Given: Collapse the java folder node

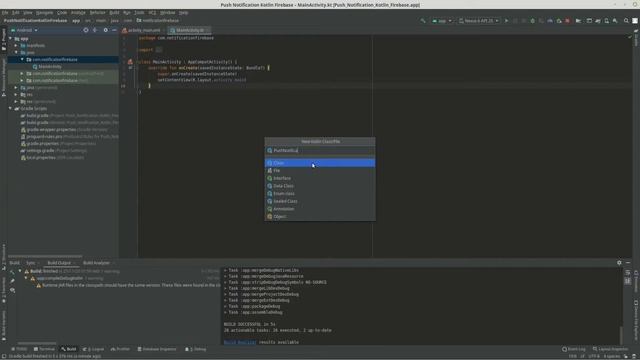Looking at the screenshot, I should click(16, 53).
